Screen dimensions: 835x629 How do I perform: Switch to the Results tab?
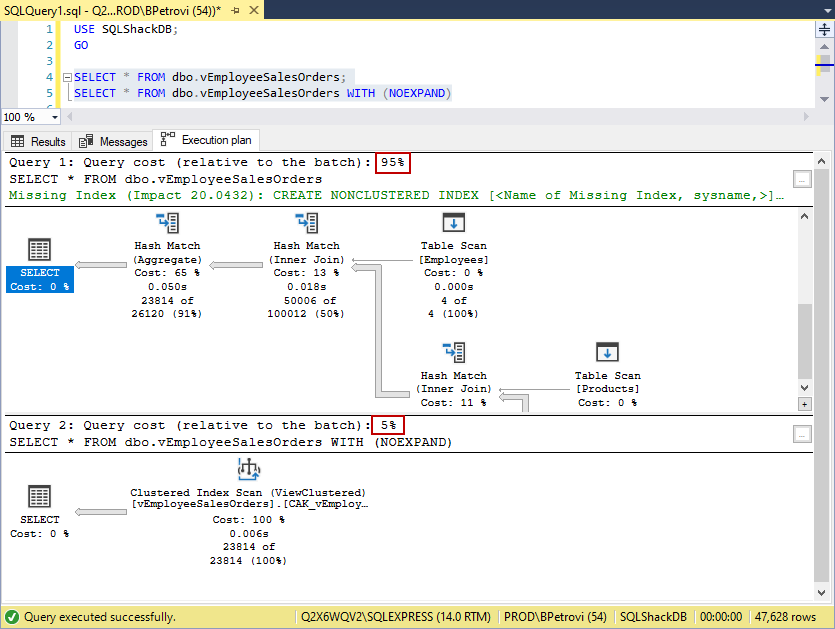click(38, 142)
